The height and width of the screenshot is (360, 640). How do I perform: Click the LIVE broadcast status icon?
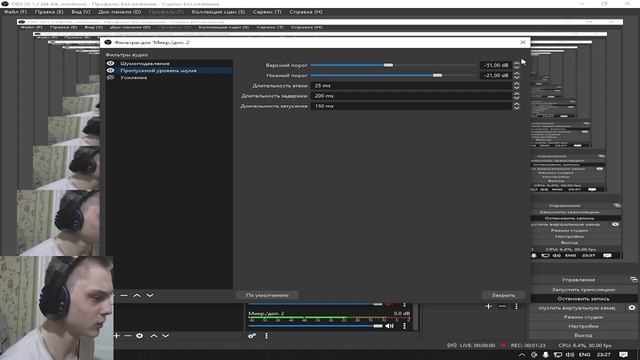point(451,345)
